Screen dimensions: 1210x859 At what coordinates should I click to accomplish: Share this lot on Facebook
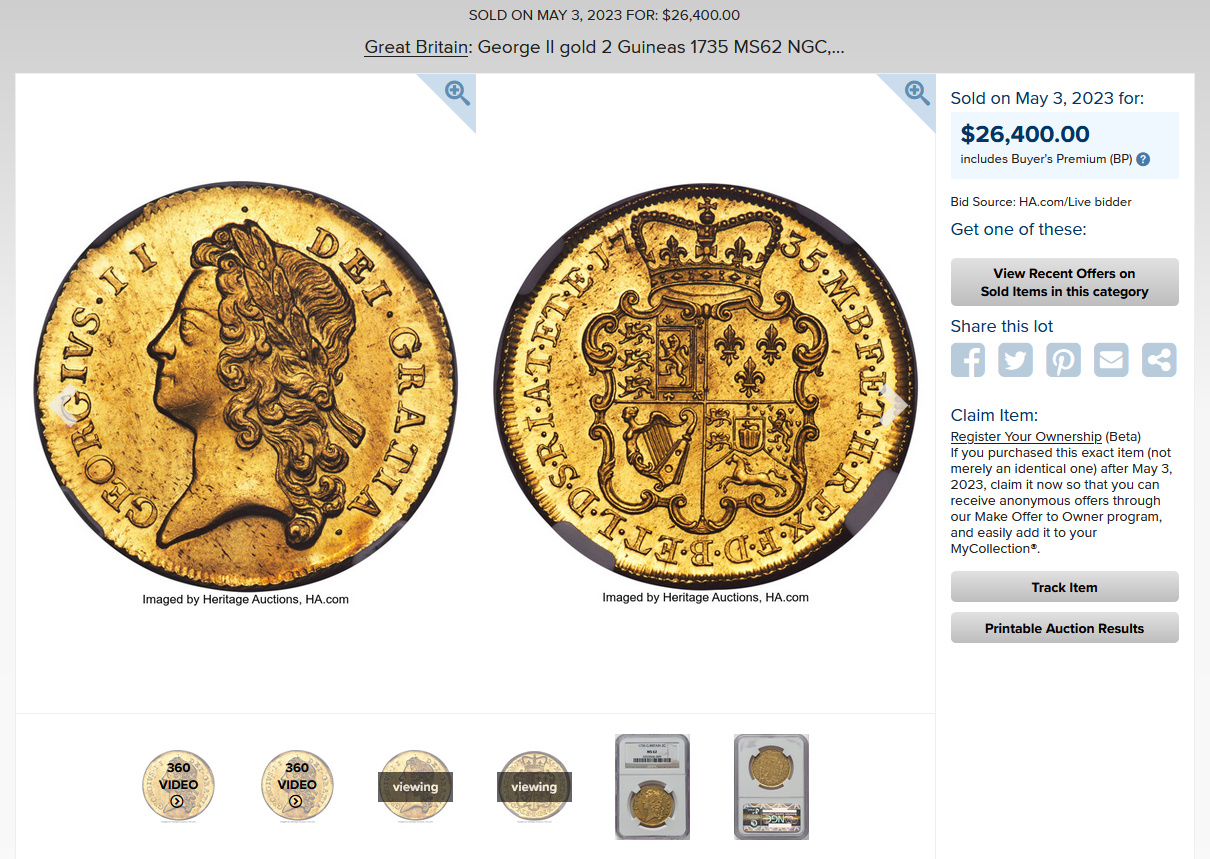(968, 360)
